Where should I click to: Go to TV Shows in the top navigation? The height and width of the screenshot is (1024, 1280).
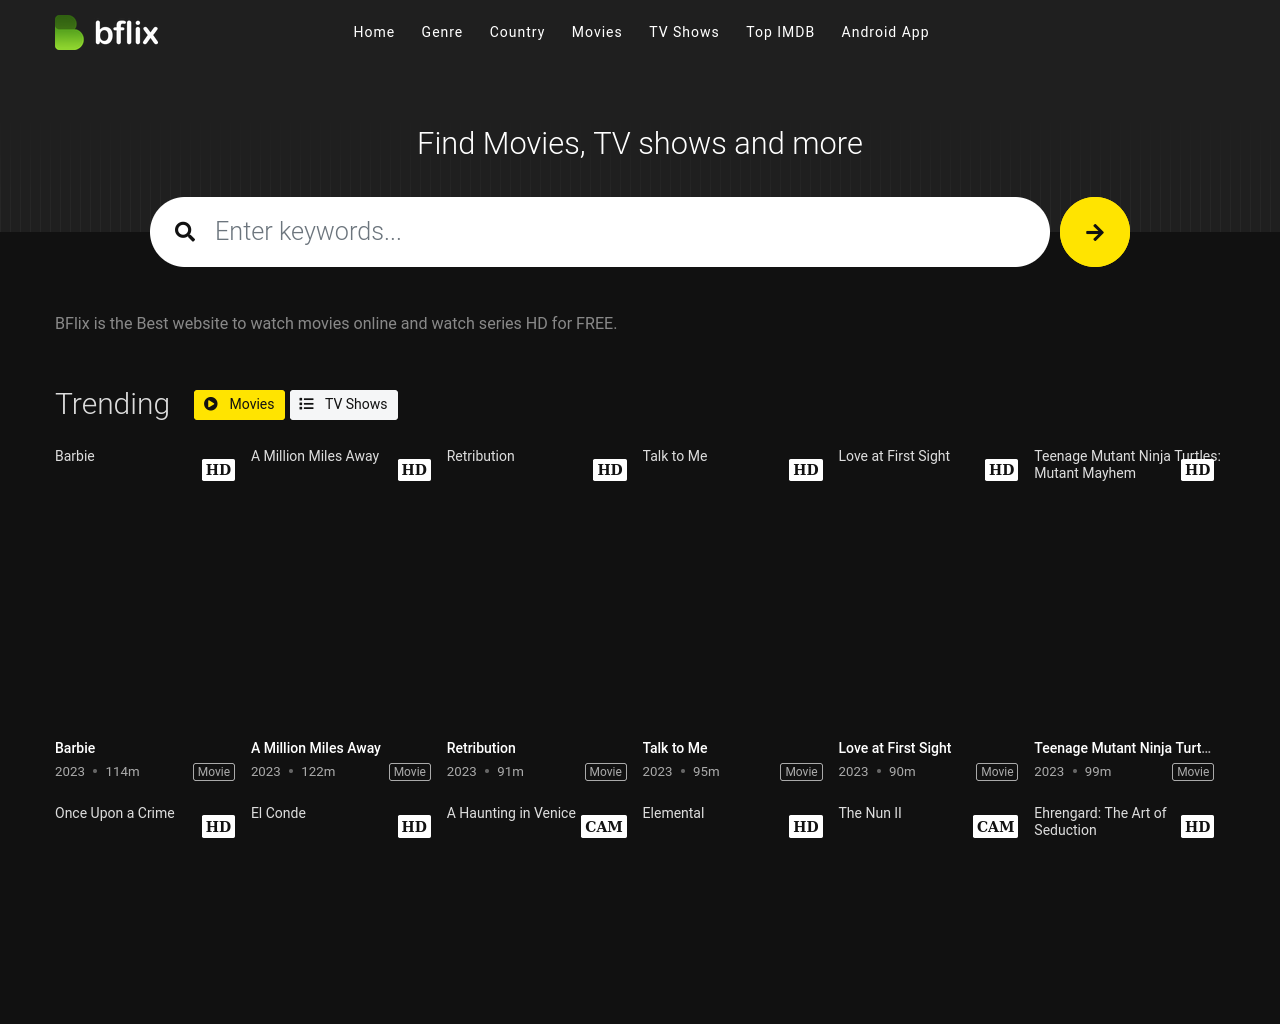click(x=684, y=32)
